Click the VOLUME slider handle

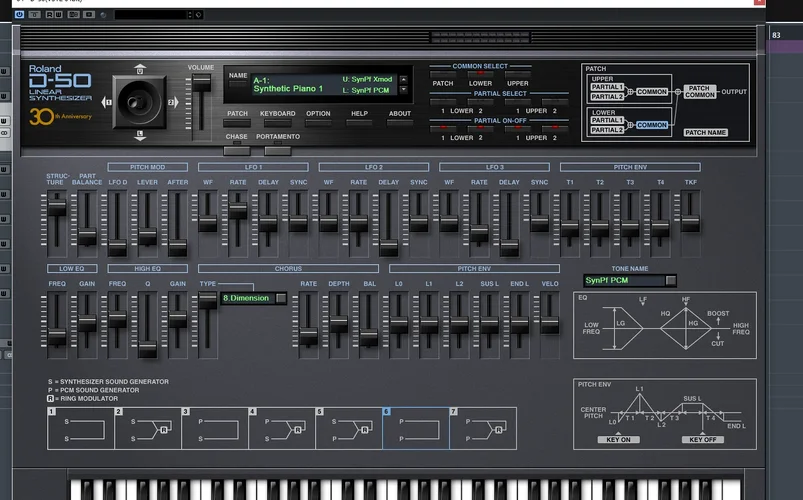pos(201,82)
